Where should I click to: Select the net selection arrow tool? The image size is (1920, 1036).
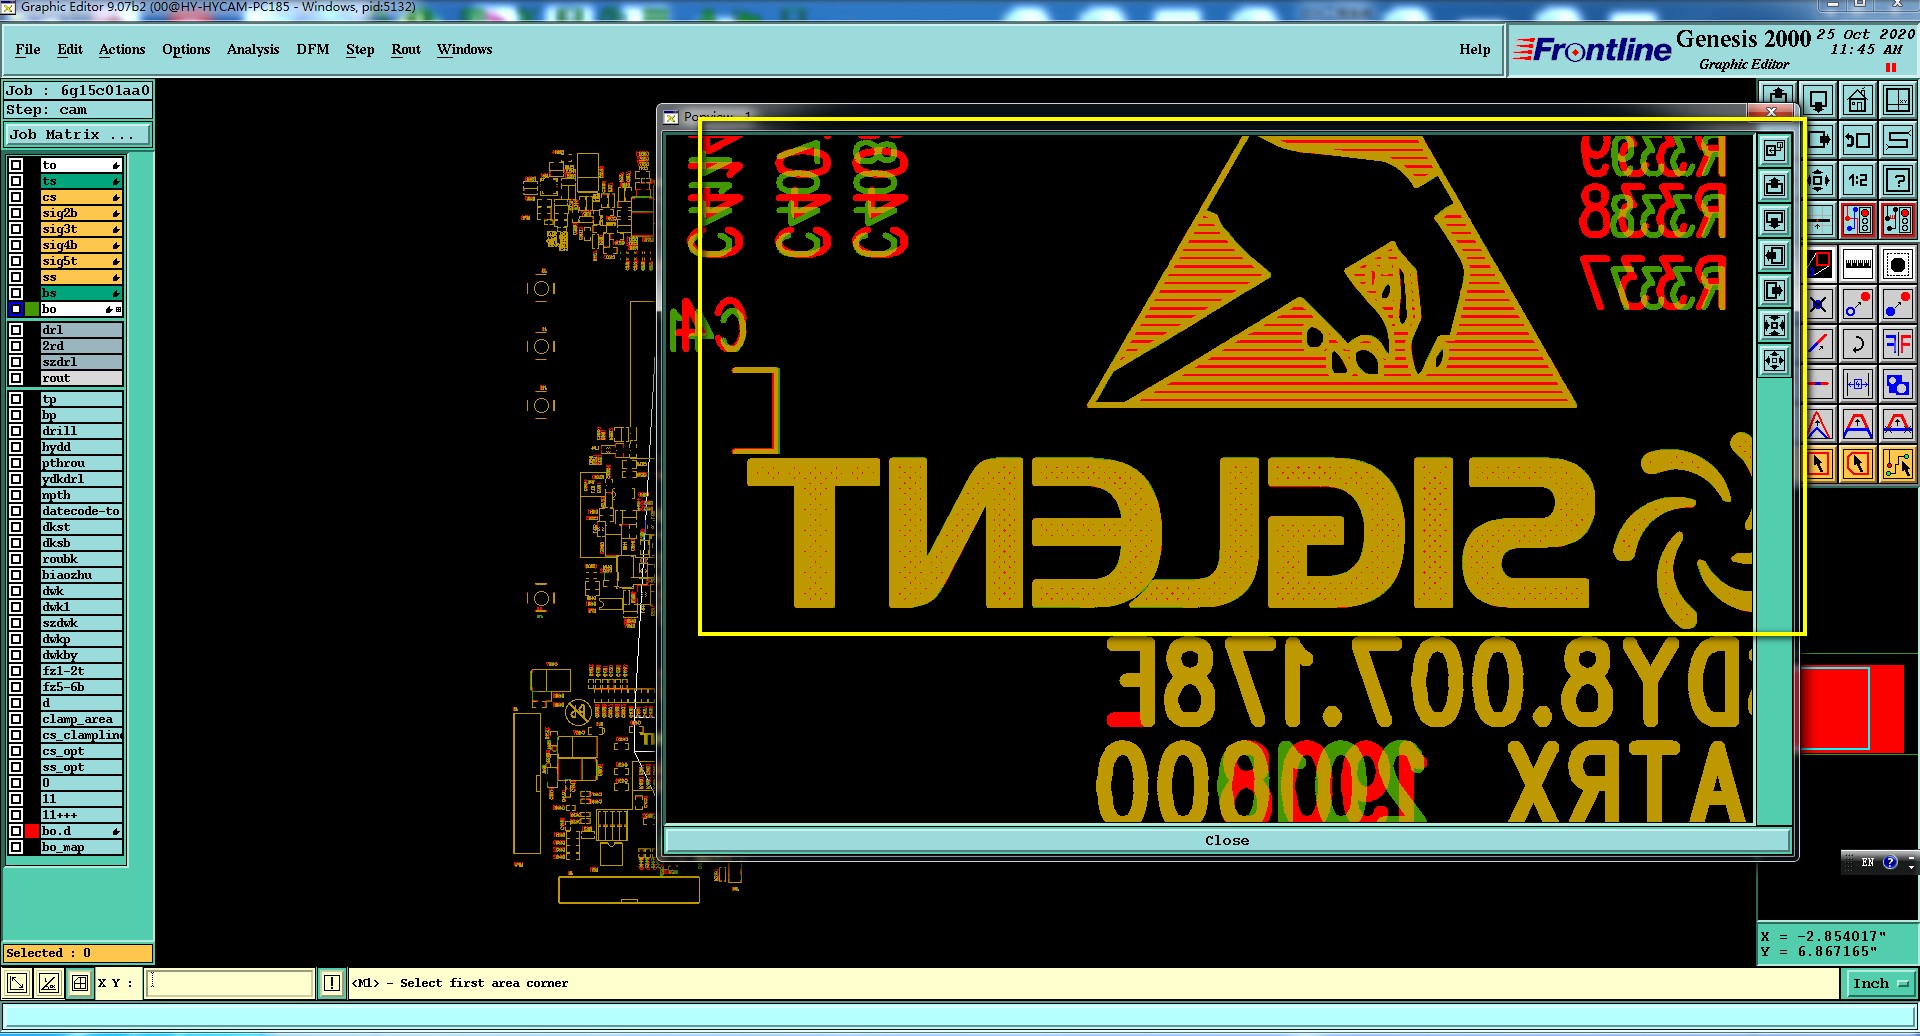tap(1898, 464)
